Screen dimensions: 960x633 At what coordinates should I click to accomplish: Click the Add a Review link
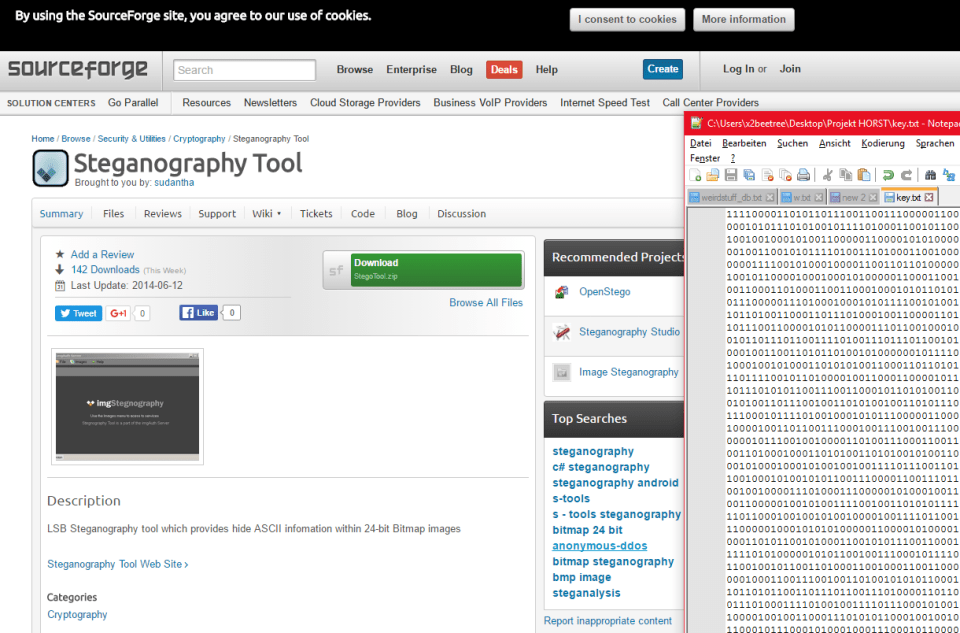pyautogui.click(x=102, y=254)
